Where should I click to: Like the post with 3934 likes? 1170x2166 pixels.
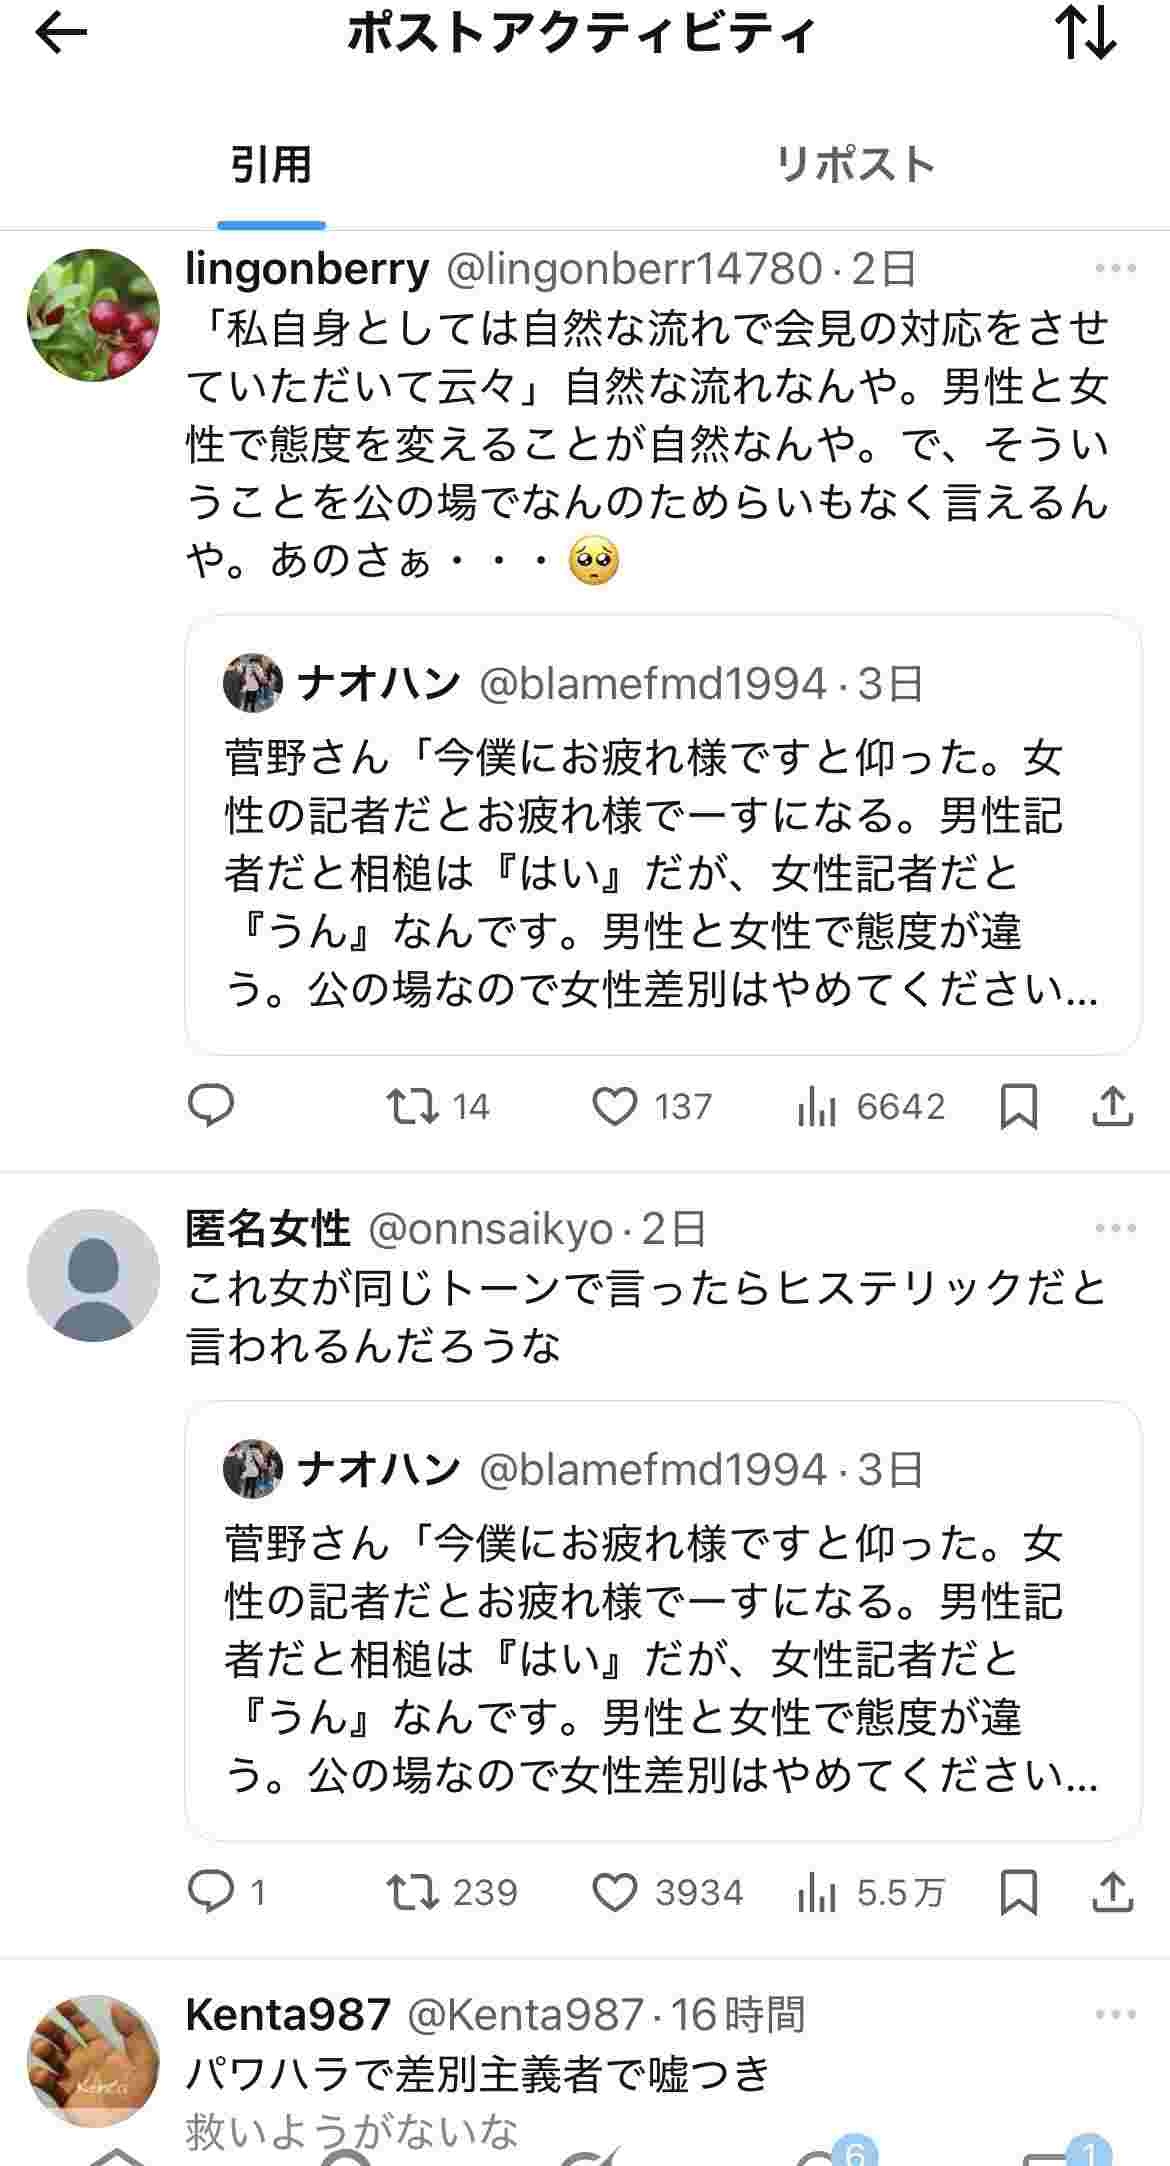(x=615, y=1892)
